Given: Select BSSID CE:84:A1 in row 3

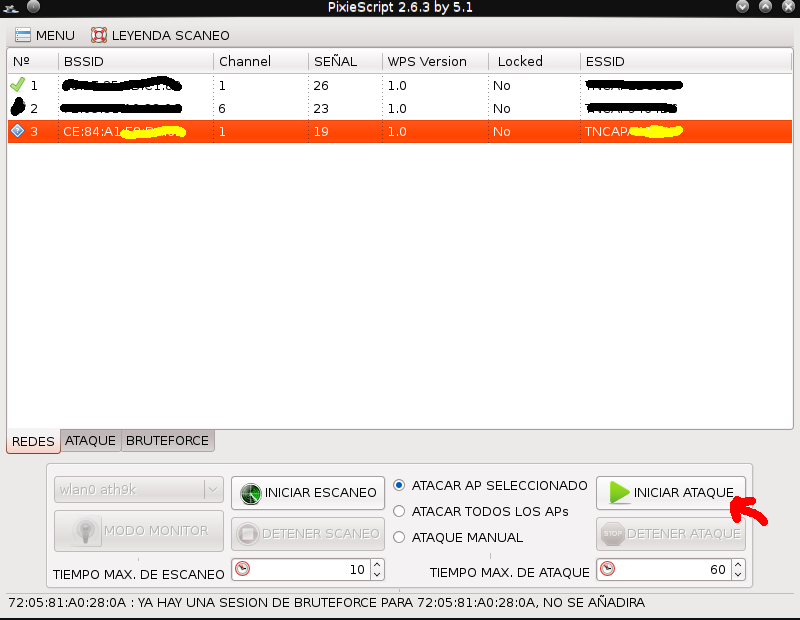Looking at the screenshot, I should [124, 132].
